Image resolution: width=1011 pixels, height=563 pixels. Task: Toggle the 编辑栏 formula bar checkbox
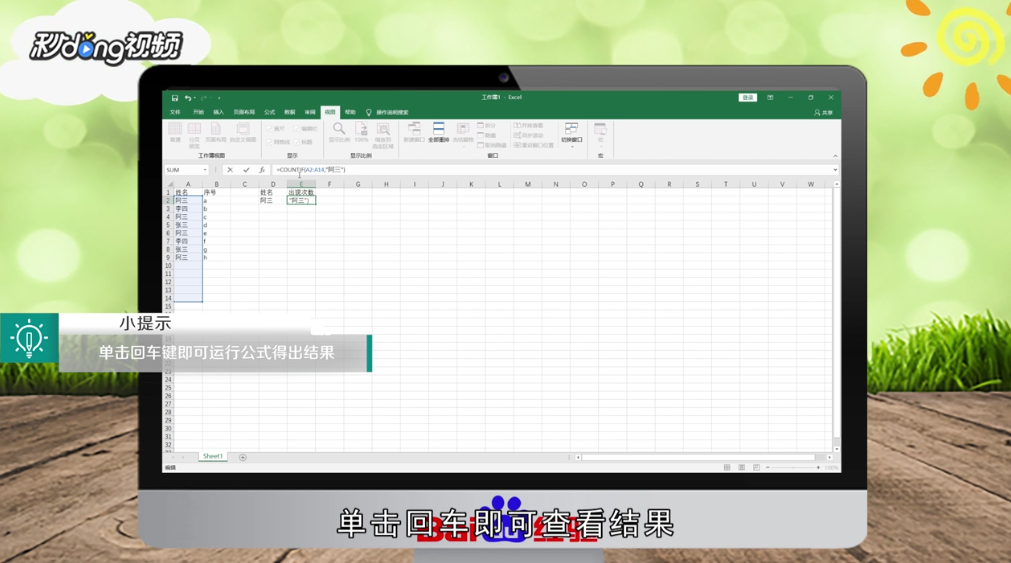point(297,129)
